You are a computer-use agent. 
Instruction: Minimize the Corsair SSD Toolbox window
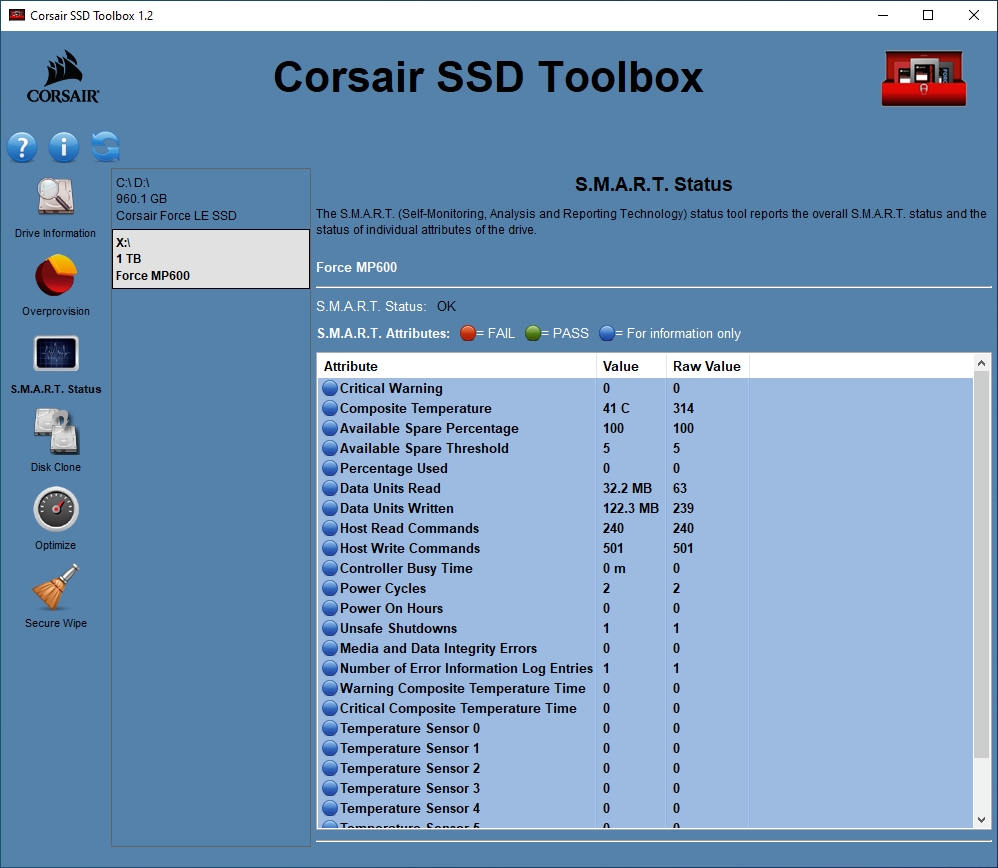tap(883, 15)
